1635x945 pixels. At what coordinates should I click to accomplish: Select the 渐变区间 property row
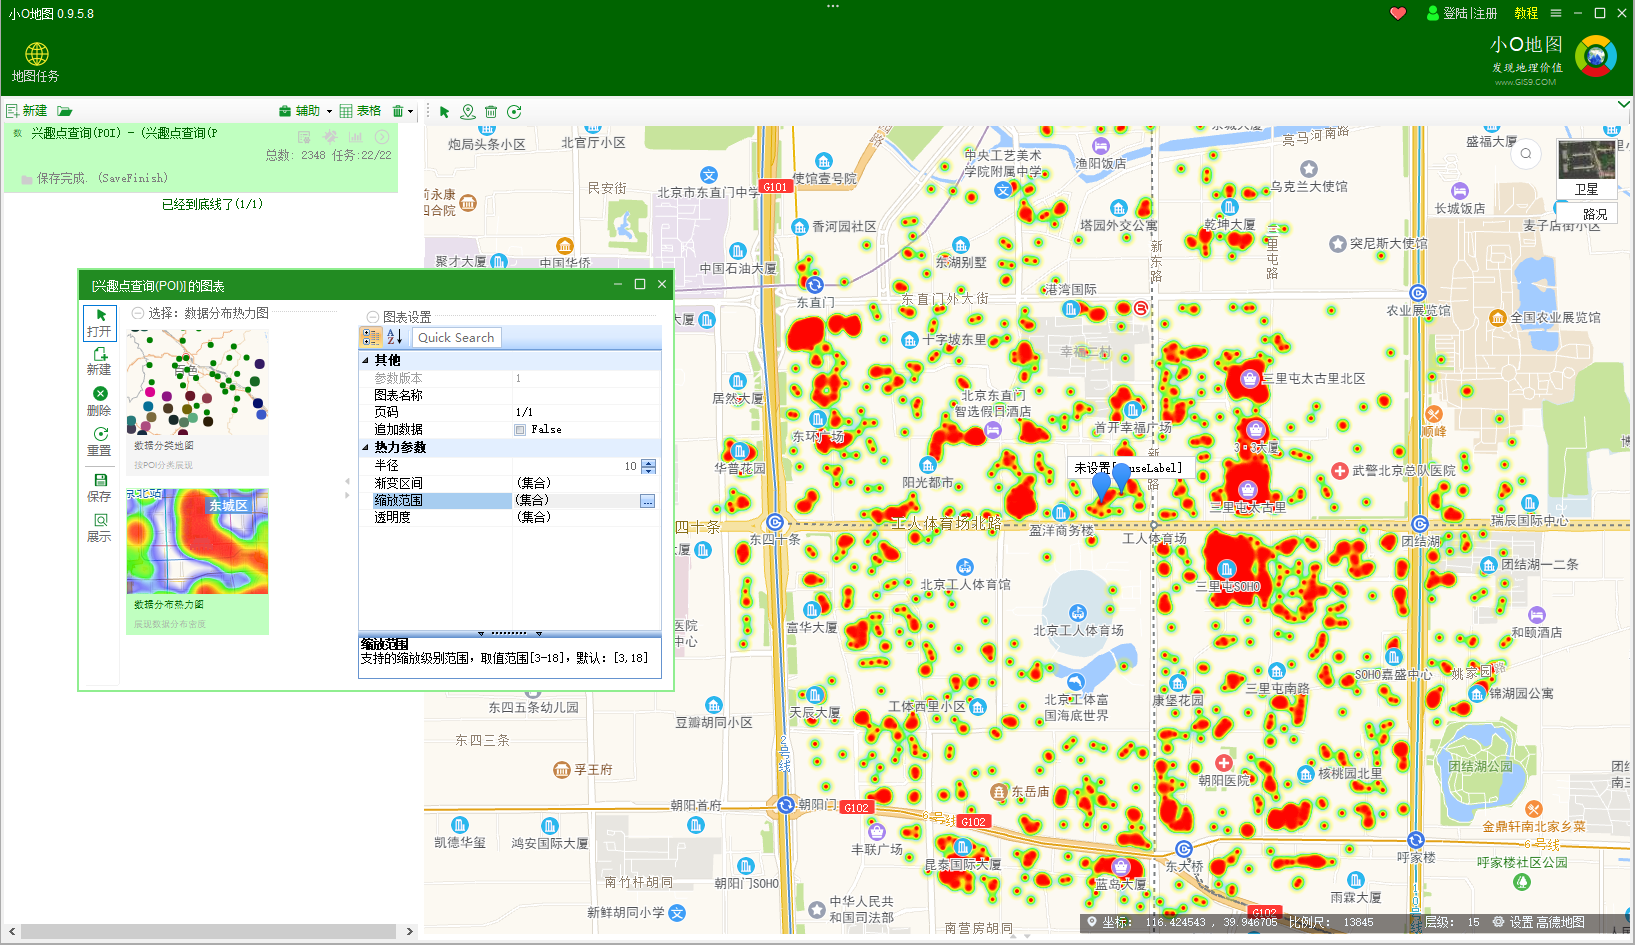click(510, 483)
